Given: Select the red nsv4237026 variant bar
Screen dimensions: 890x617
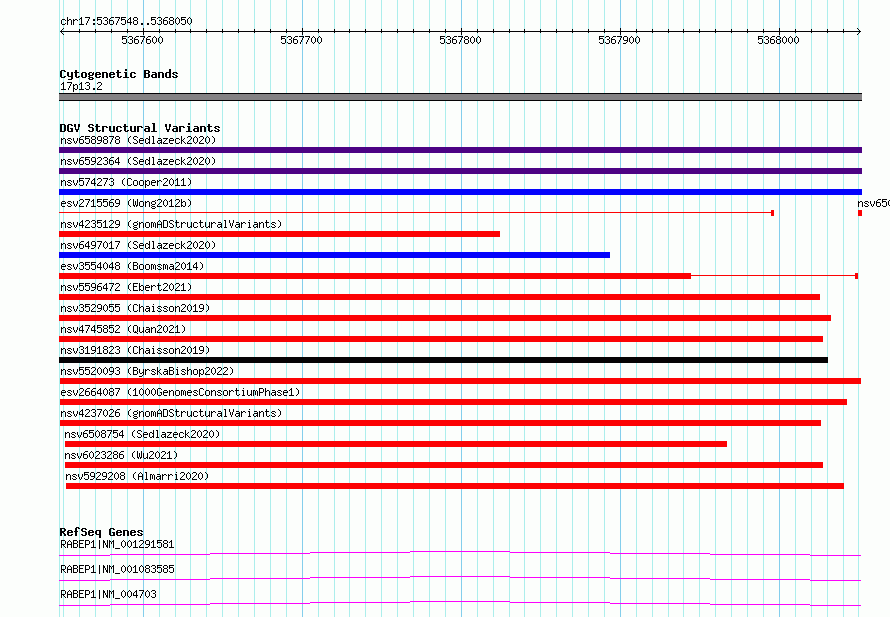Looking at the screenshot, I should click(x=440, y=423).
